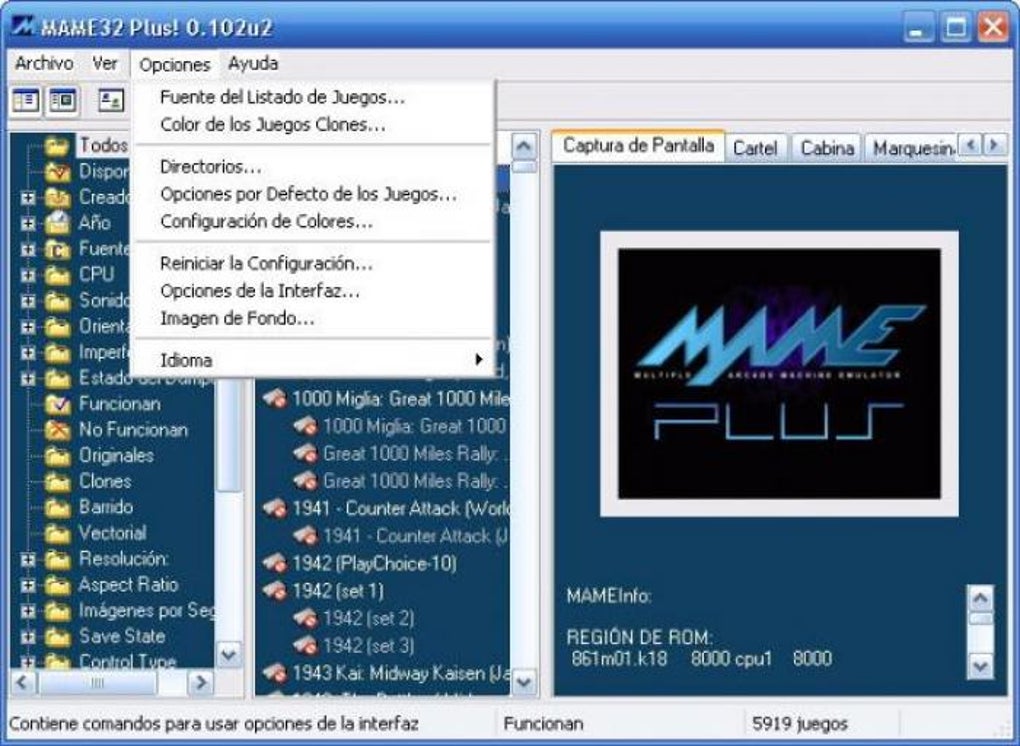Open the Ver menu

[105, 64]
